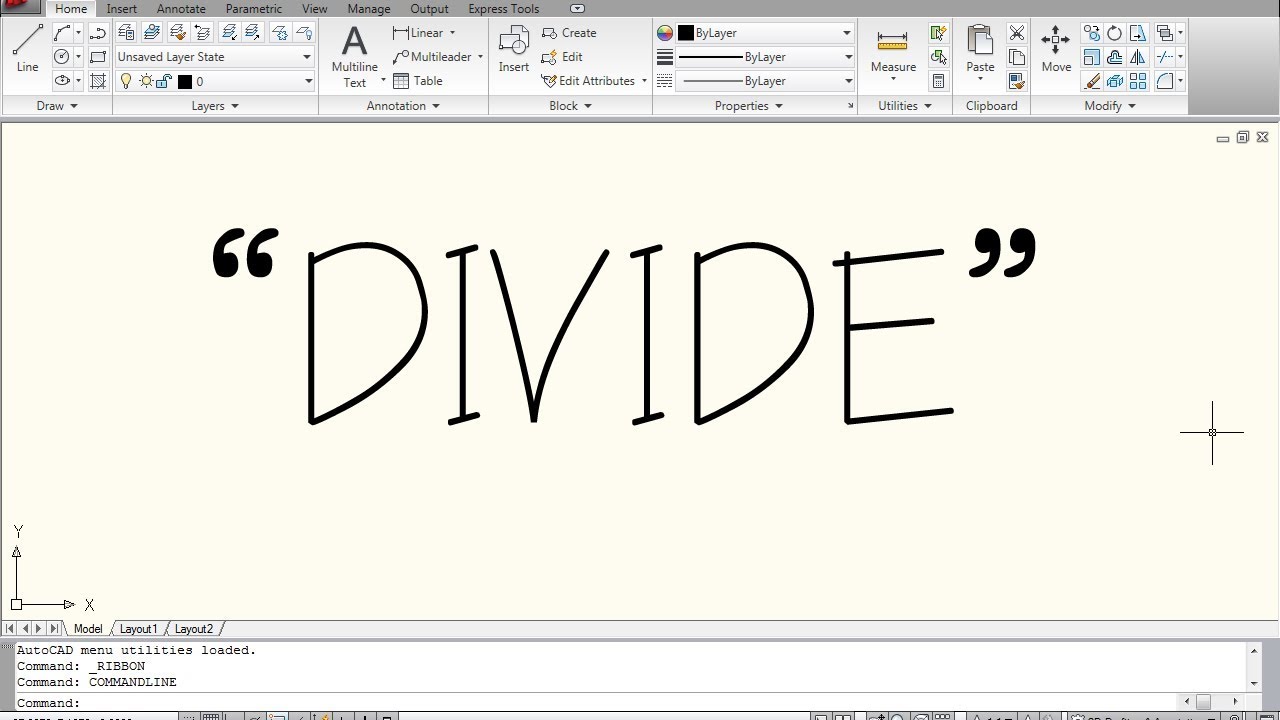Open the Manage ribbon tab
The width and height of the screenshot is (1280, 720).
pos(369,9)
